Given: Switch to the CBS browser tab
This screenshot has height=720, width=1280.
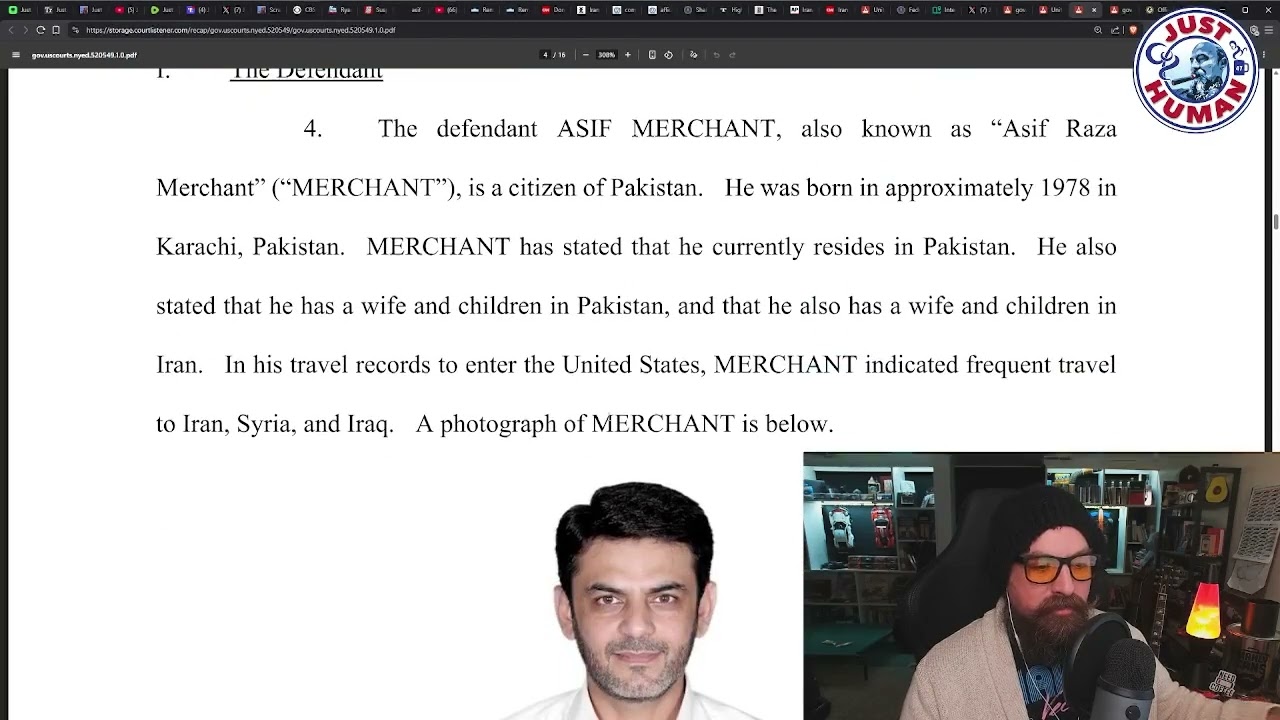Looking at the screenshot, I should click(x=305, y=10).
